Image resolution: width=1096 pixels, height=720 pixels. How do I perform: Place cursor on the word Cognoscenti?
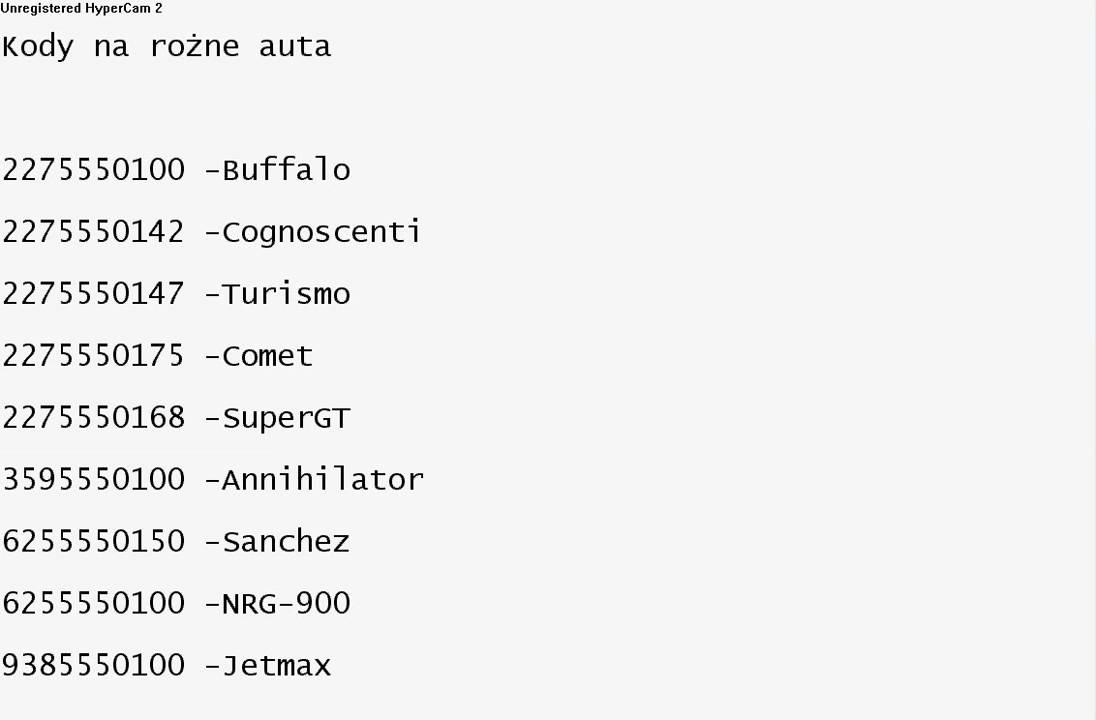[x=321, y=232]
